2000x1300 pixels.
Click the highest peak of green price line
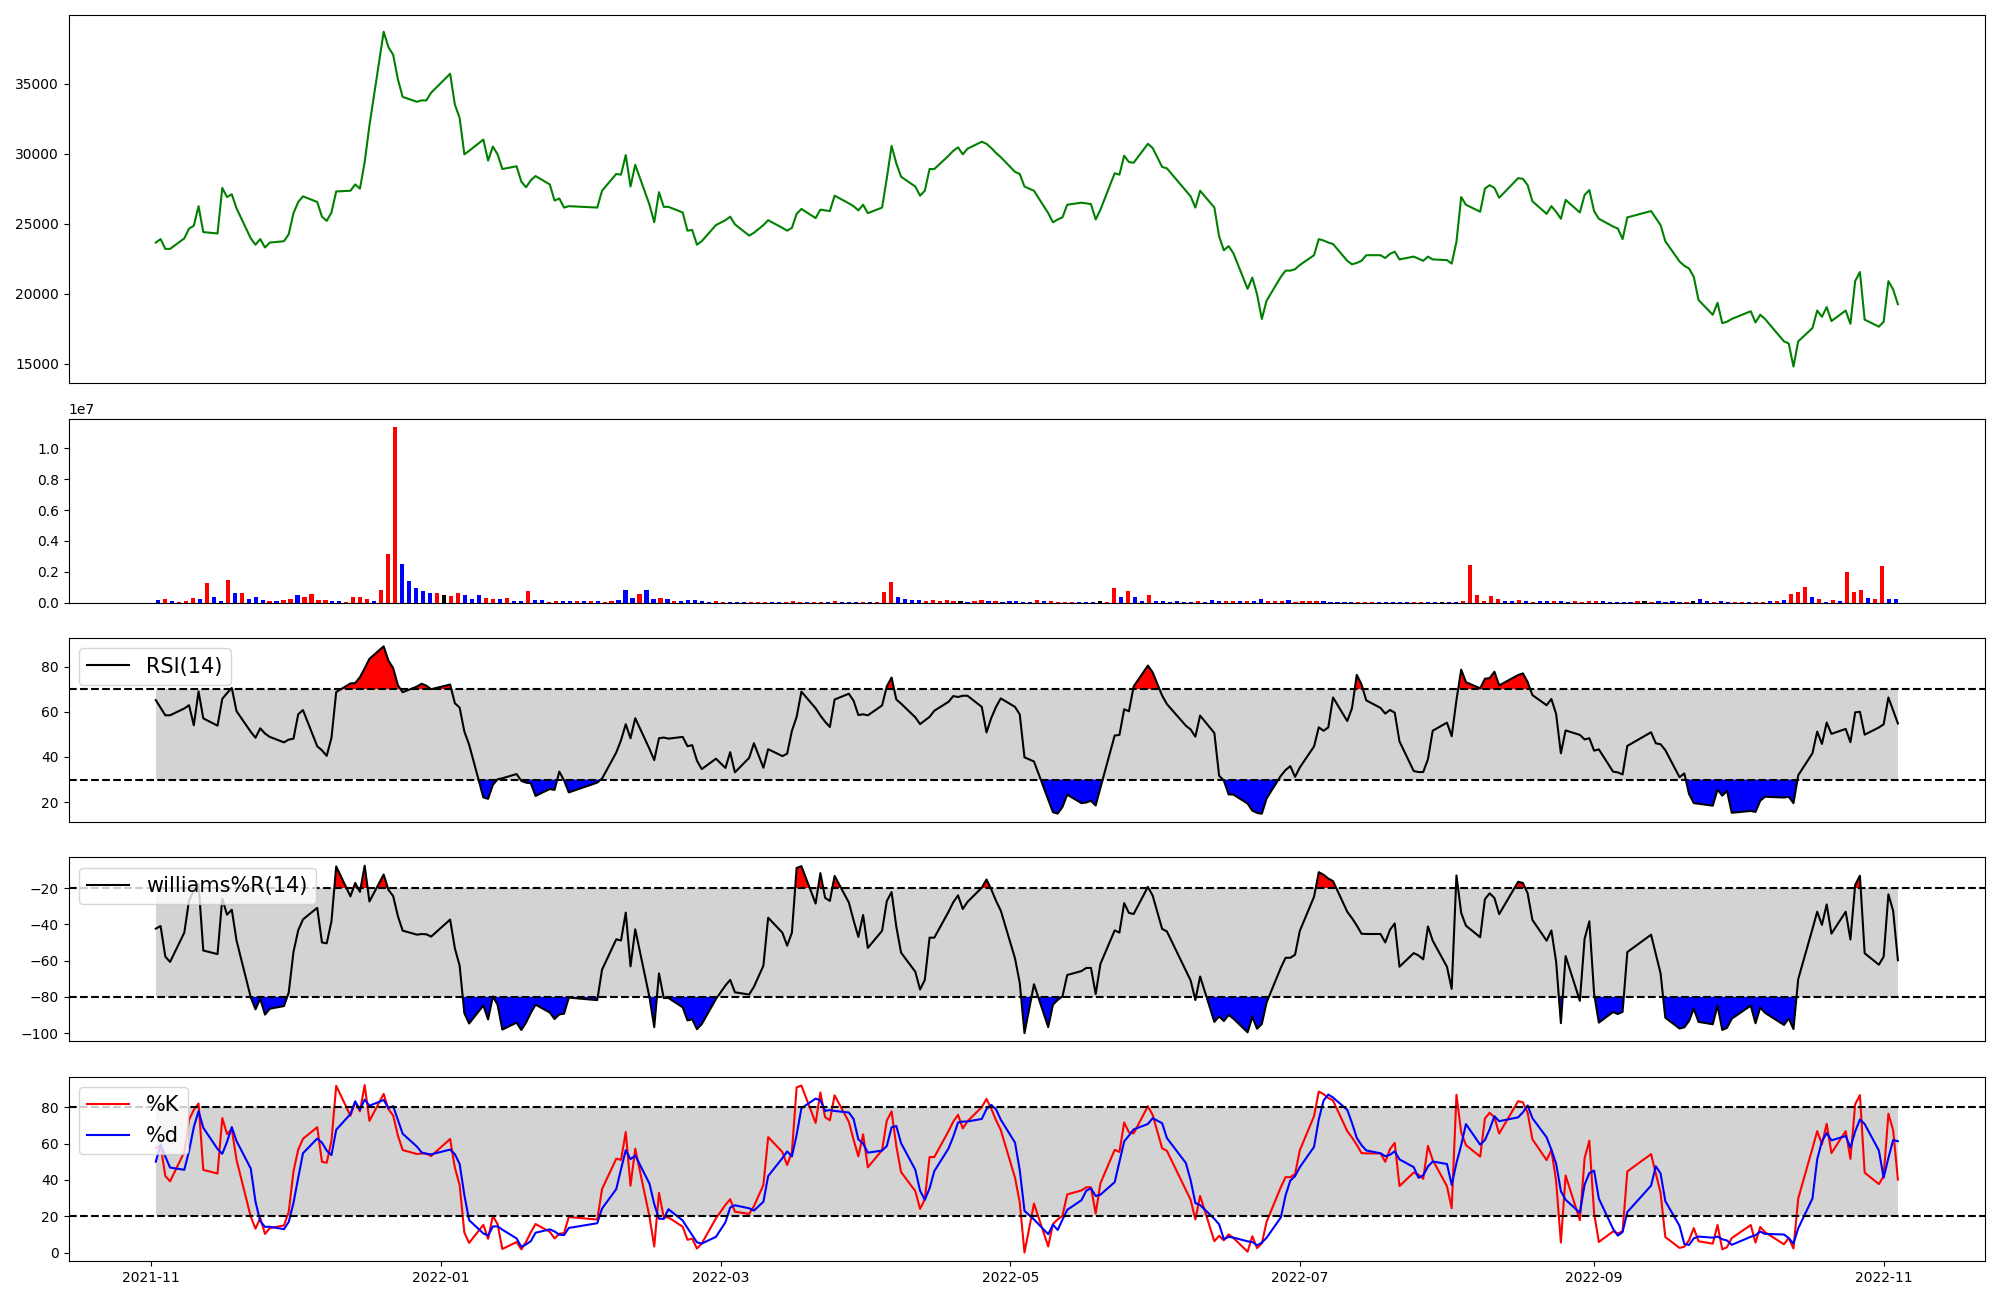[384, 32]
